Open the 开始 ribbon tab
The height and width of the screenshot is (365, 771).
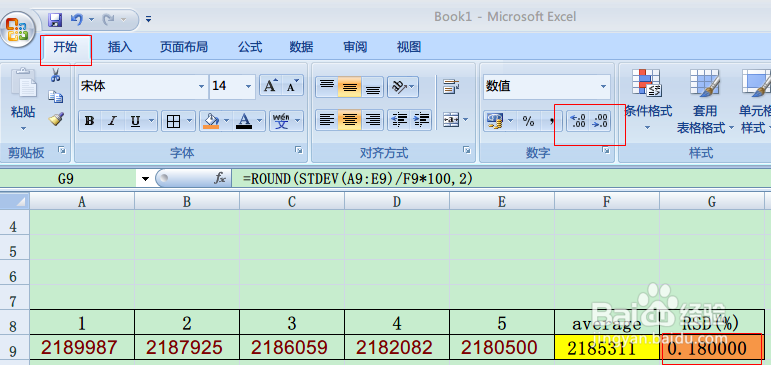click(65, 47)
